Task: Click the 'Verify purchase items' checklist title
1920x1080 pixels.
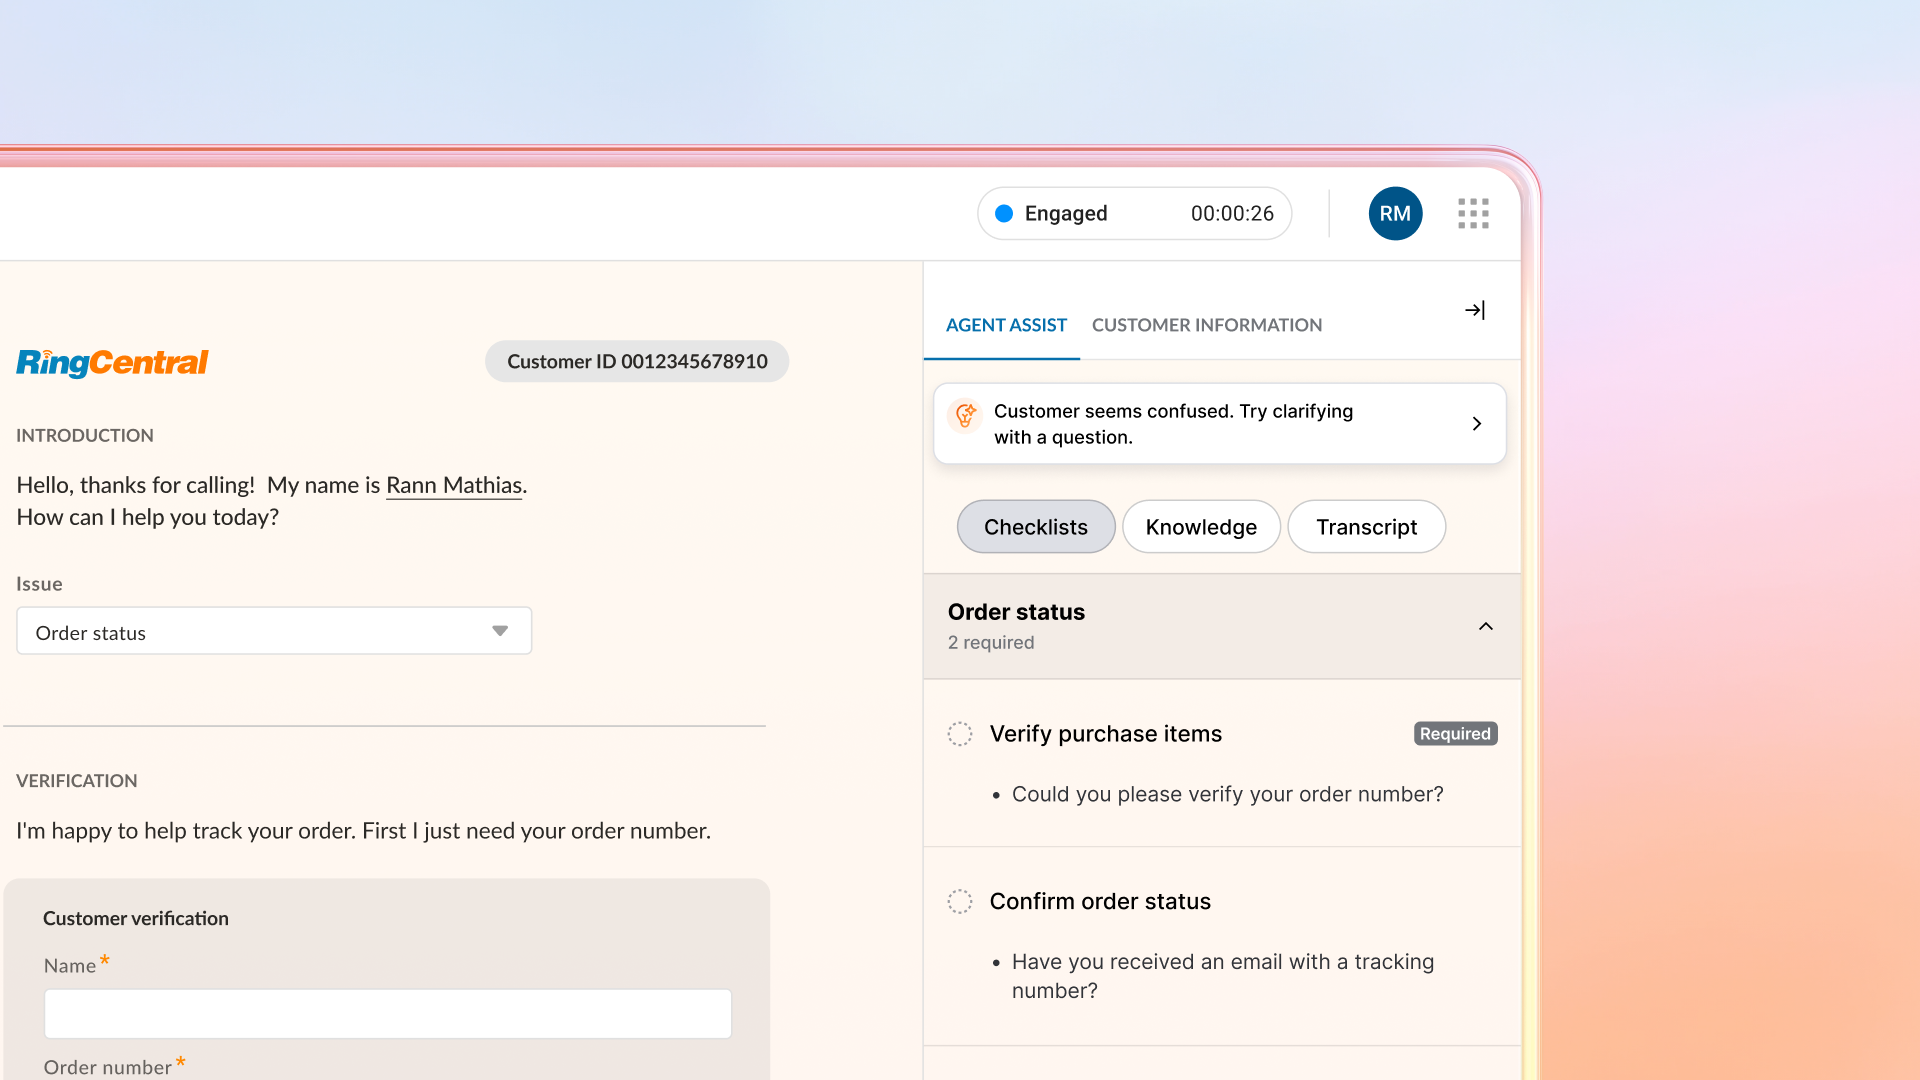Action: pos(1106,734)
